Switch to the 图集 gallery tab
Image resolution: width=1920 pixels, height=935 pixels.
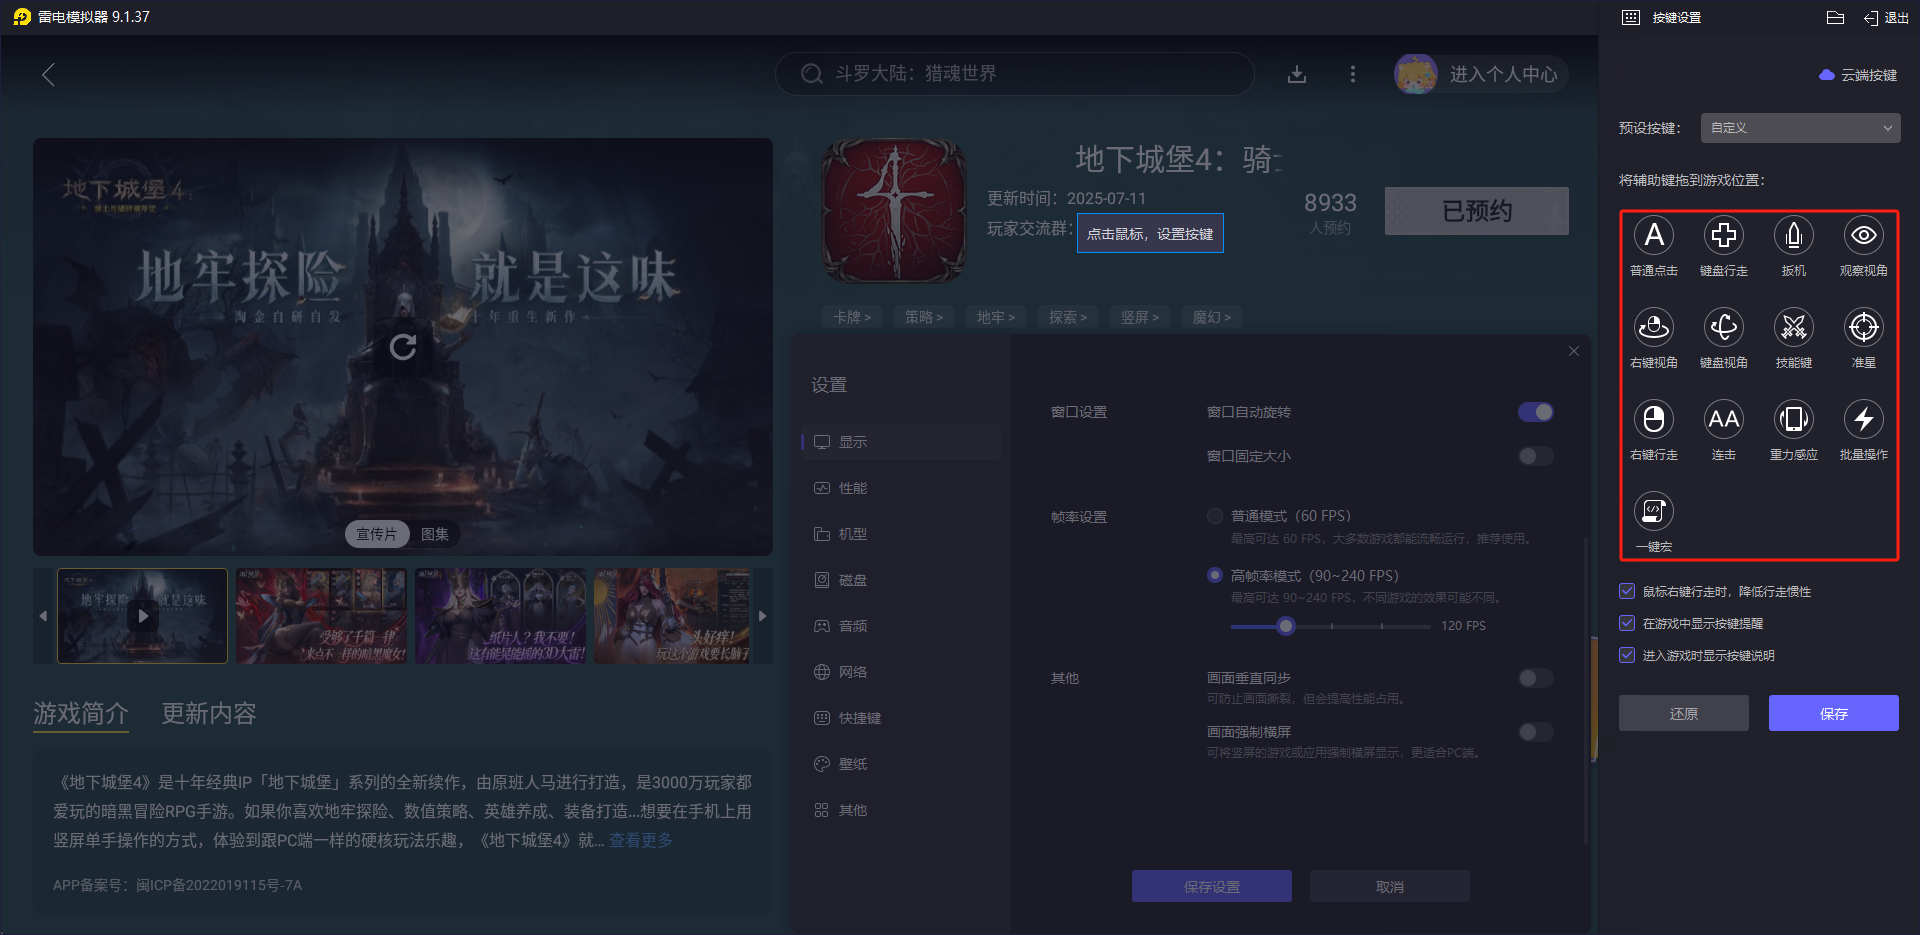[435, 534]
